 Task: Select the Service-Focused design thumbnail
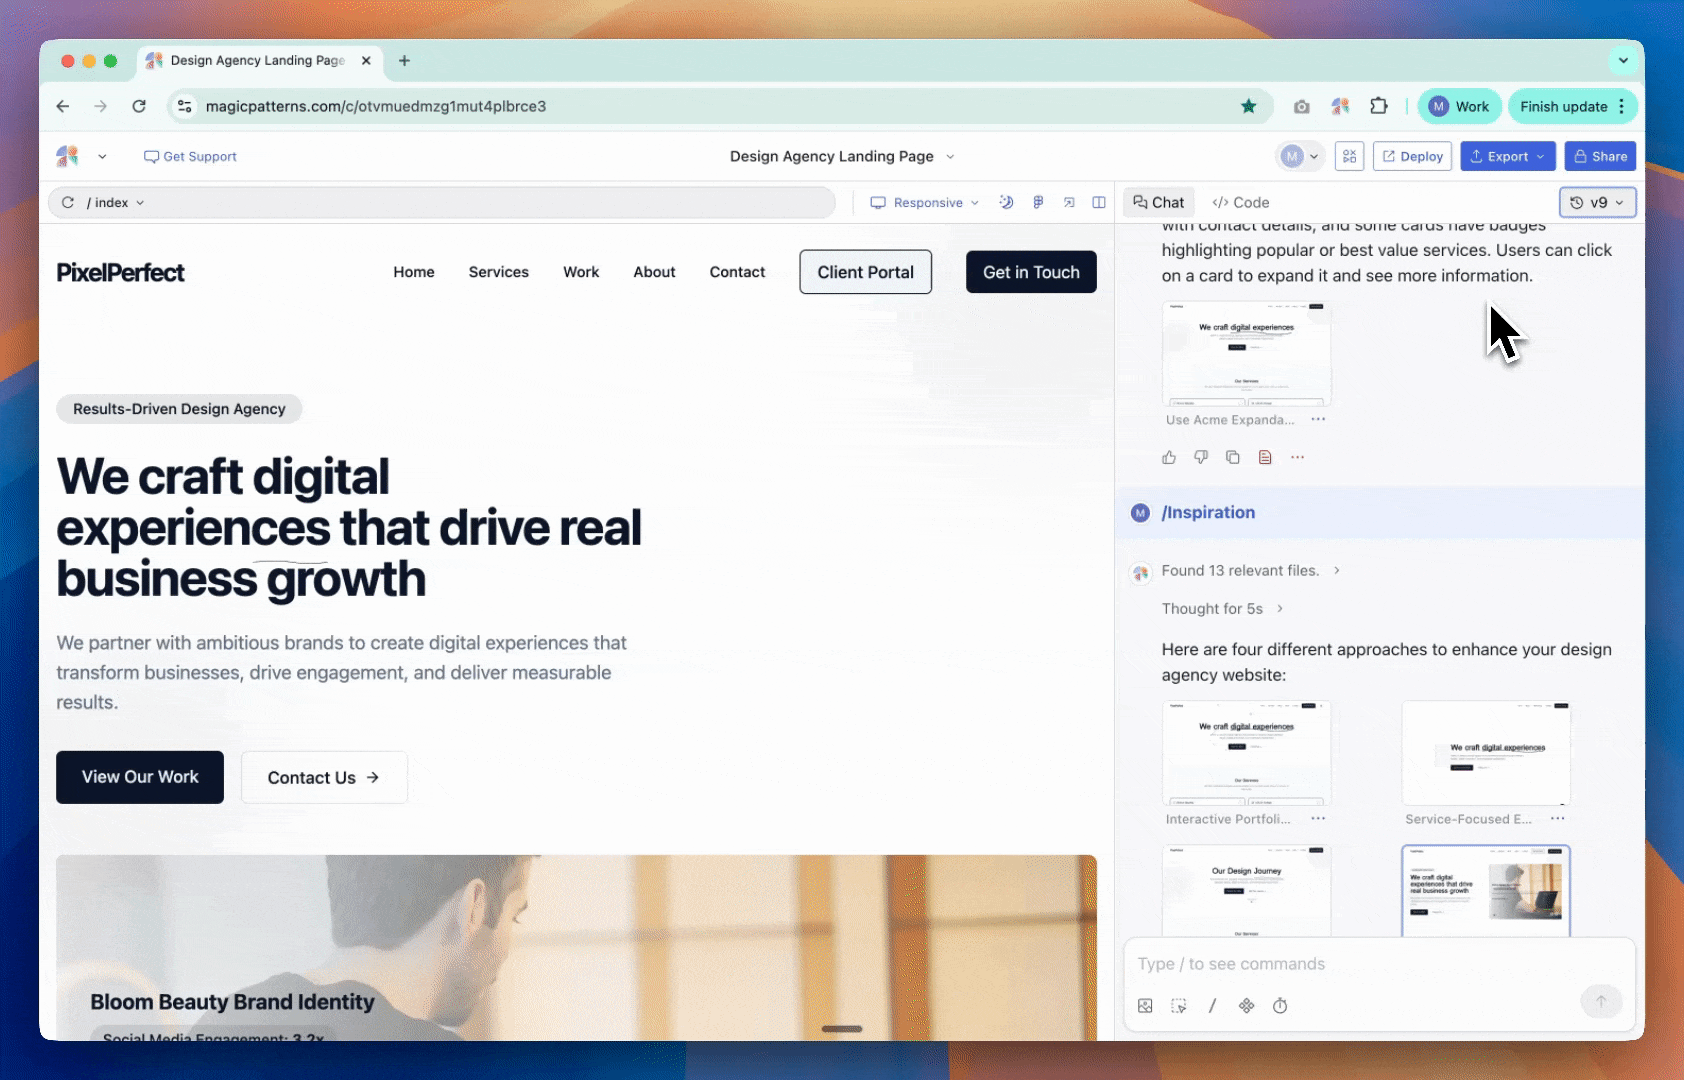[x=1485, y=754]
